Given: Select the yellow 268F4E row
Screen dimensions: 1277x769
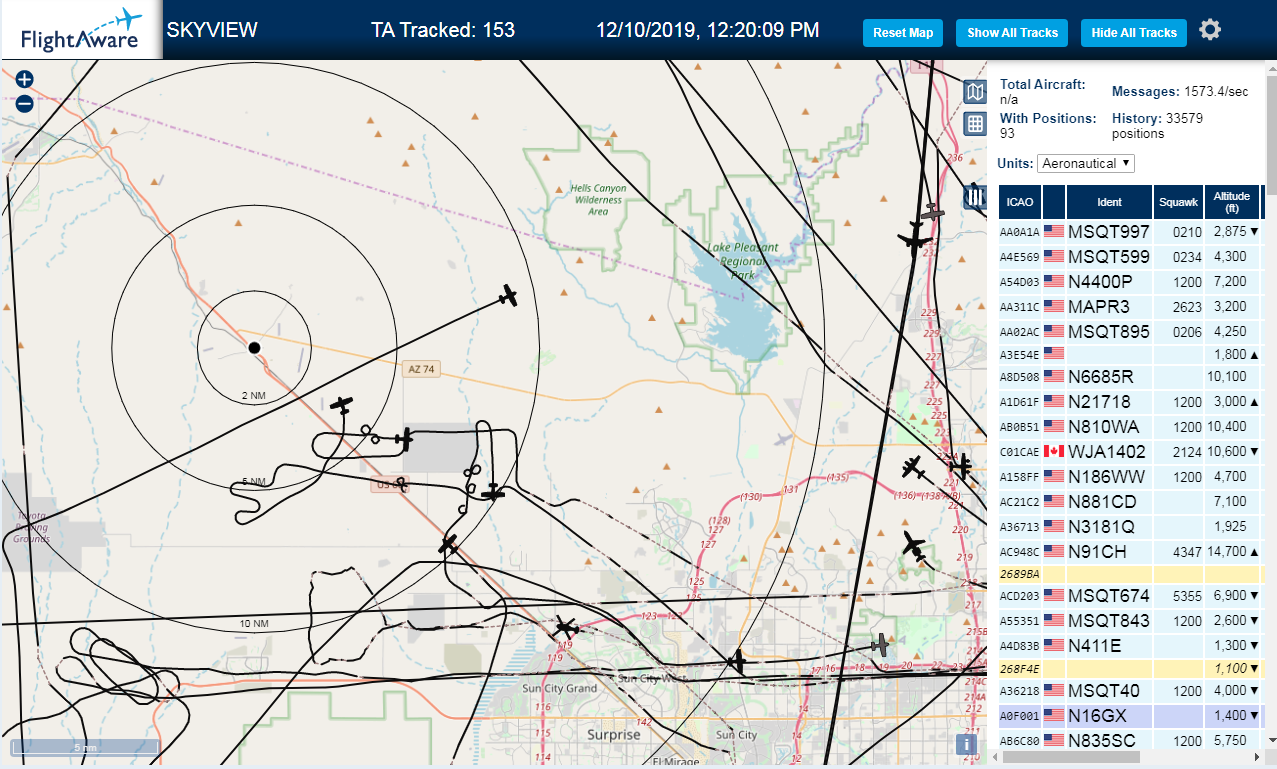Looking at the screenshot, I should pos(1130,669).
